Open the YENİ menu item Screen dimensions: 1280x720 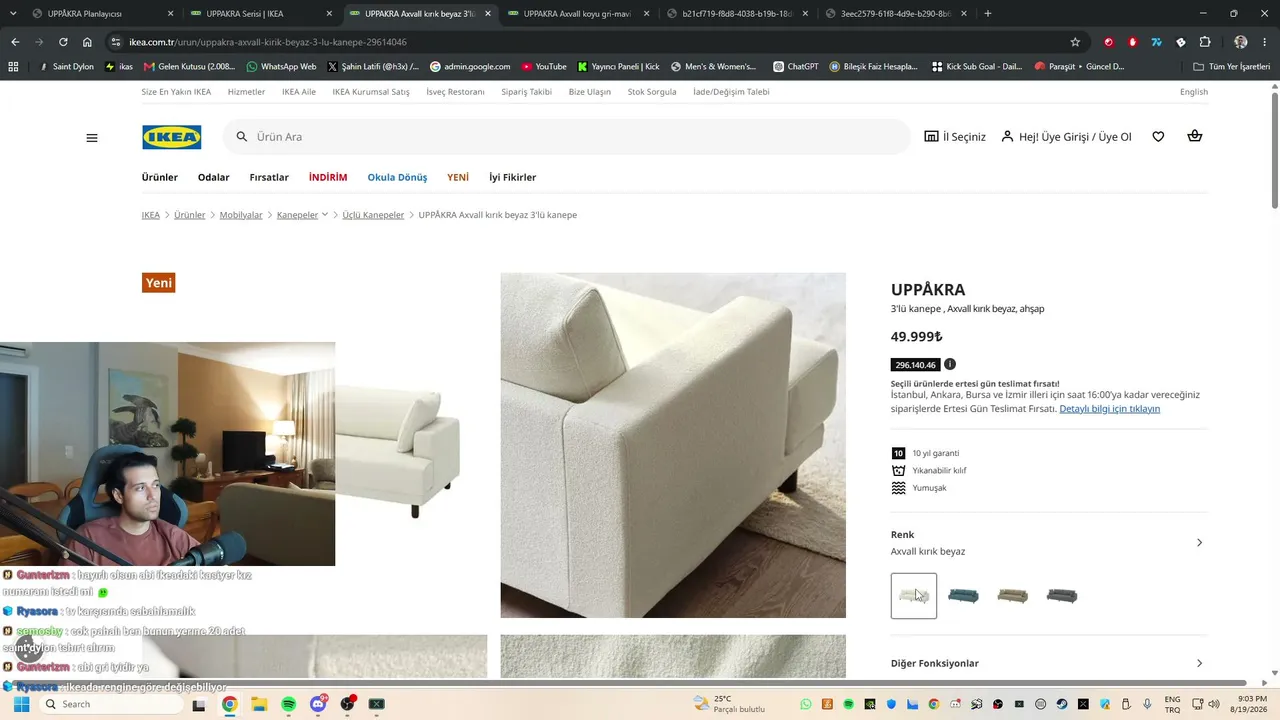458,177
